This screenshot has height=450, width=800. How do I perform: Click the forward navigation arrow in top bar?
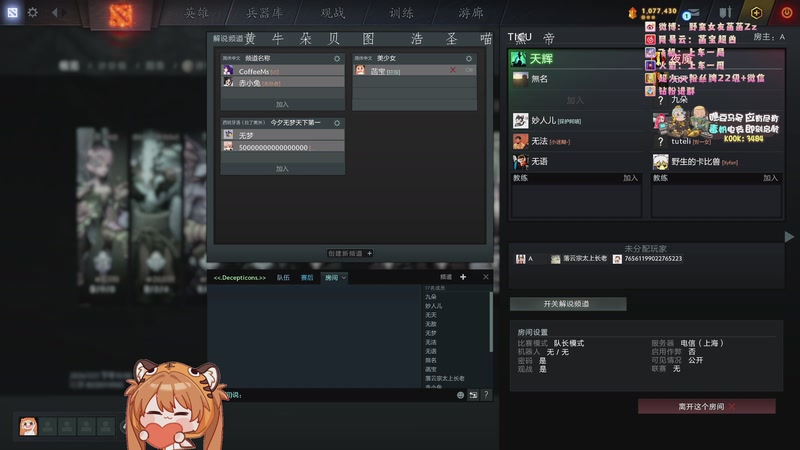64,12
